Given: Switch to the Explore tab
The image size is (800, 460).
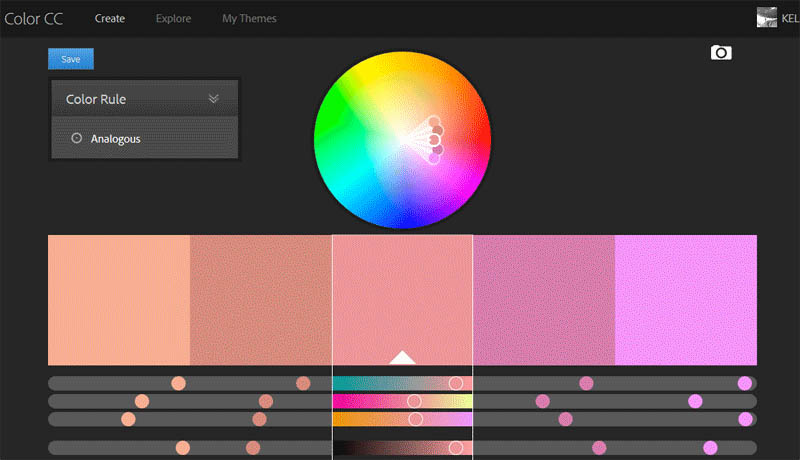Looking at the screenshot, I should [x=173, y=18].
